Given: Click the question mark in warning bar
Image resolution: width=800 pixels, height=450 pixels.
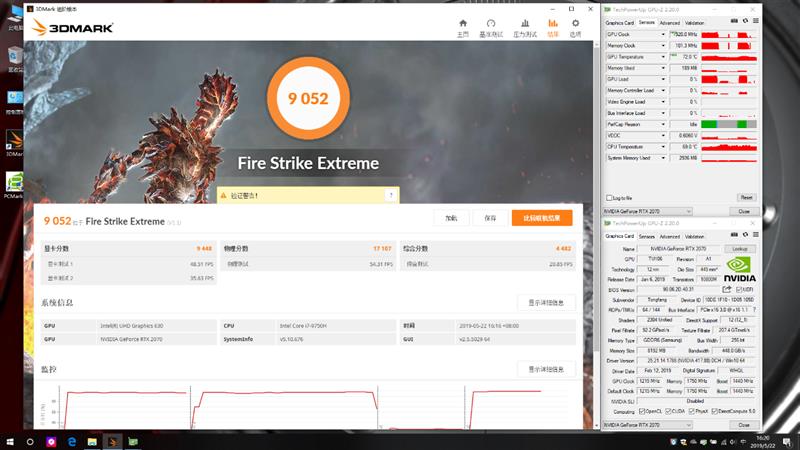Looking at the screenshot, I should (391, 195).
